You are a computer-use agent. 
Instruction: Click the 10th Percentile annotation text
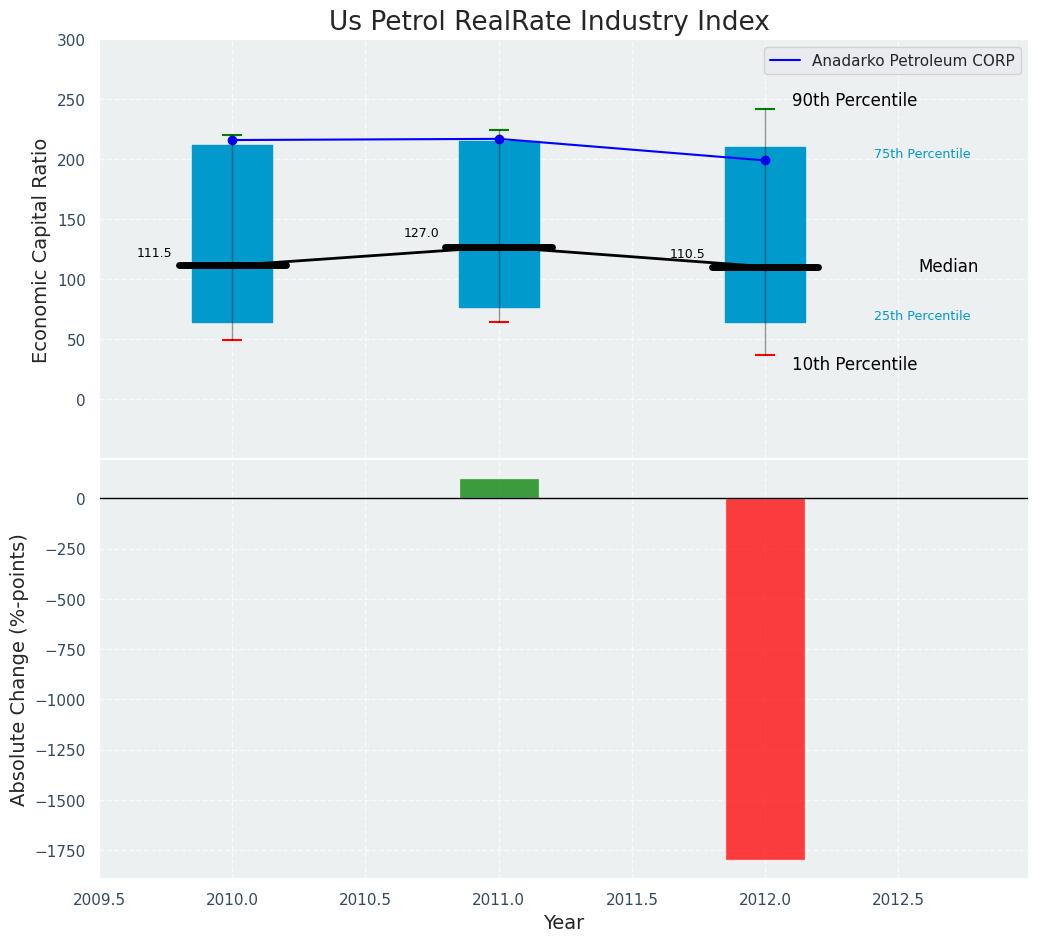(x=854, y=364)
